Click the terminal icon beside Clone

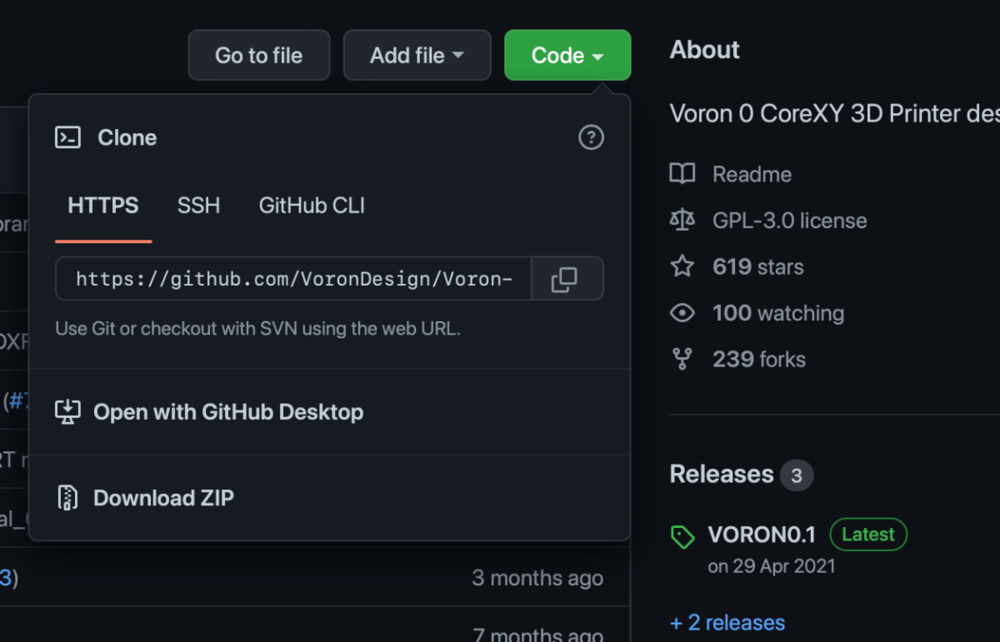68,137
